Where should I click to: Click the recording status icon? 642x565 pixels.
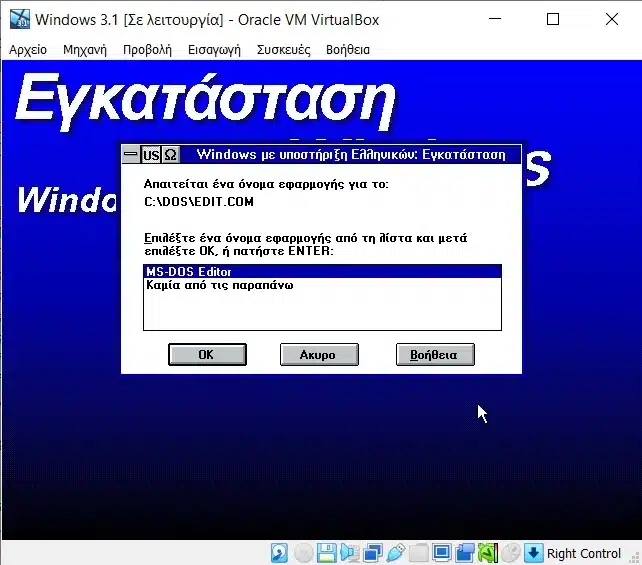pyautogui.click(x=465, y=554)
